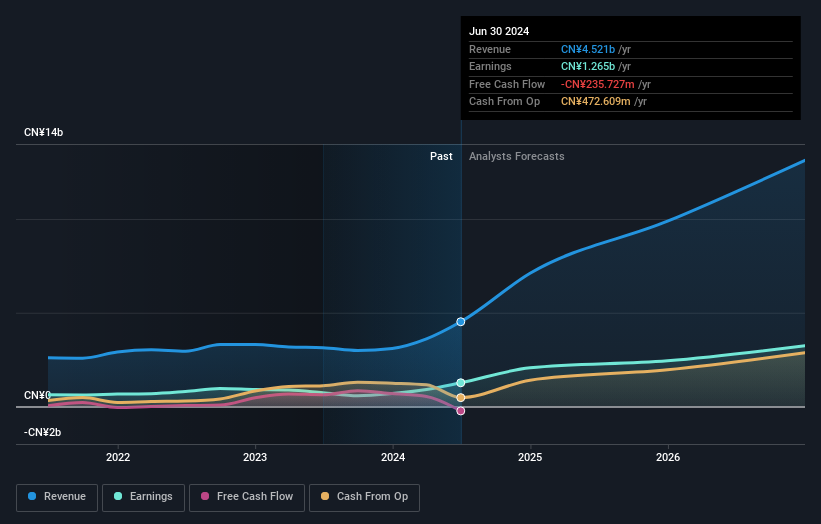Click the Past section label
The image size is (821, 524).
441,156
